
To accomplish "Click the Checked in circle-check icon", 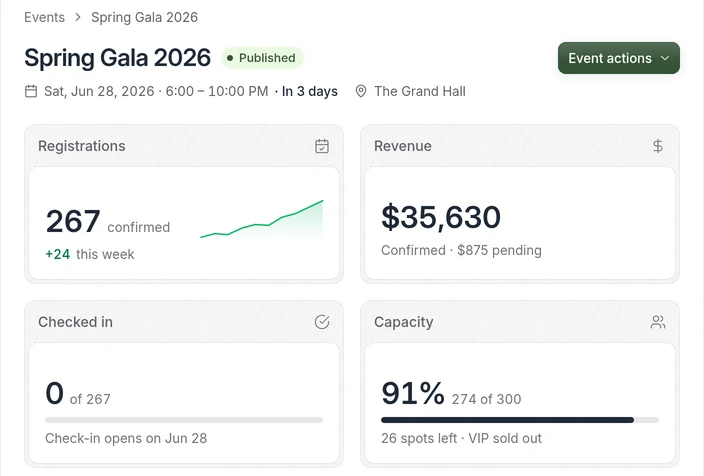I will 322,322.
